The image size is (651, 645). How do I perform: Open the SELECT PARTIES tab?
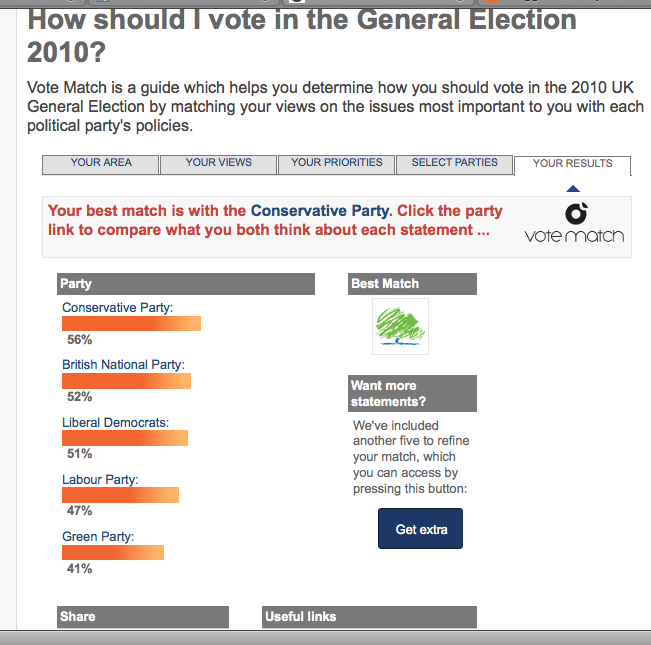coord(454,163)
